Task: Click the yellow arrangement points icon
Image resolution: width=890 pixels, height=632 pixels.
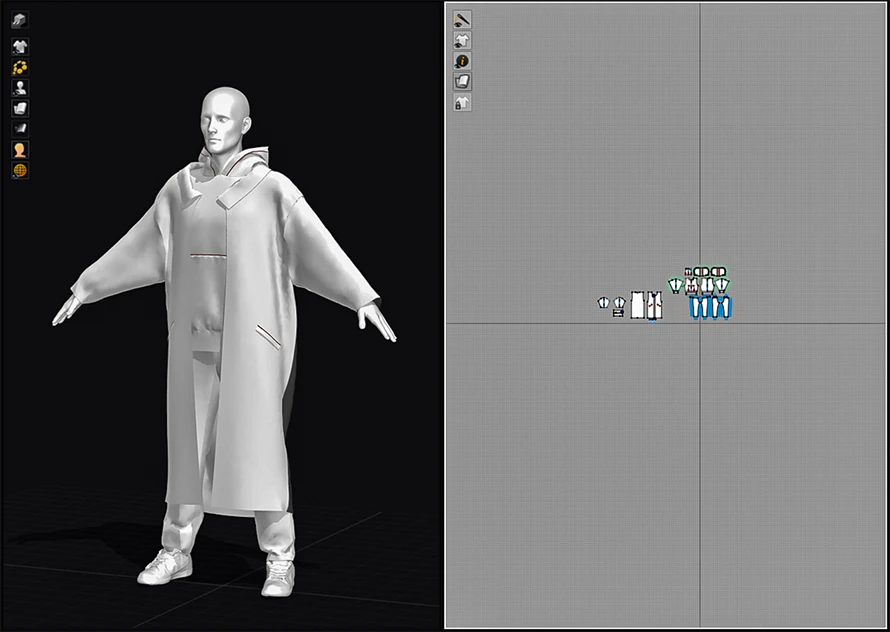Action: (20, 68)
